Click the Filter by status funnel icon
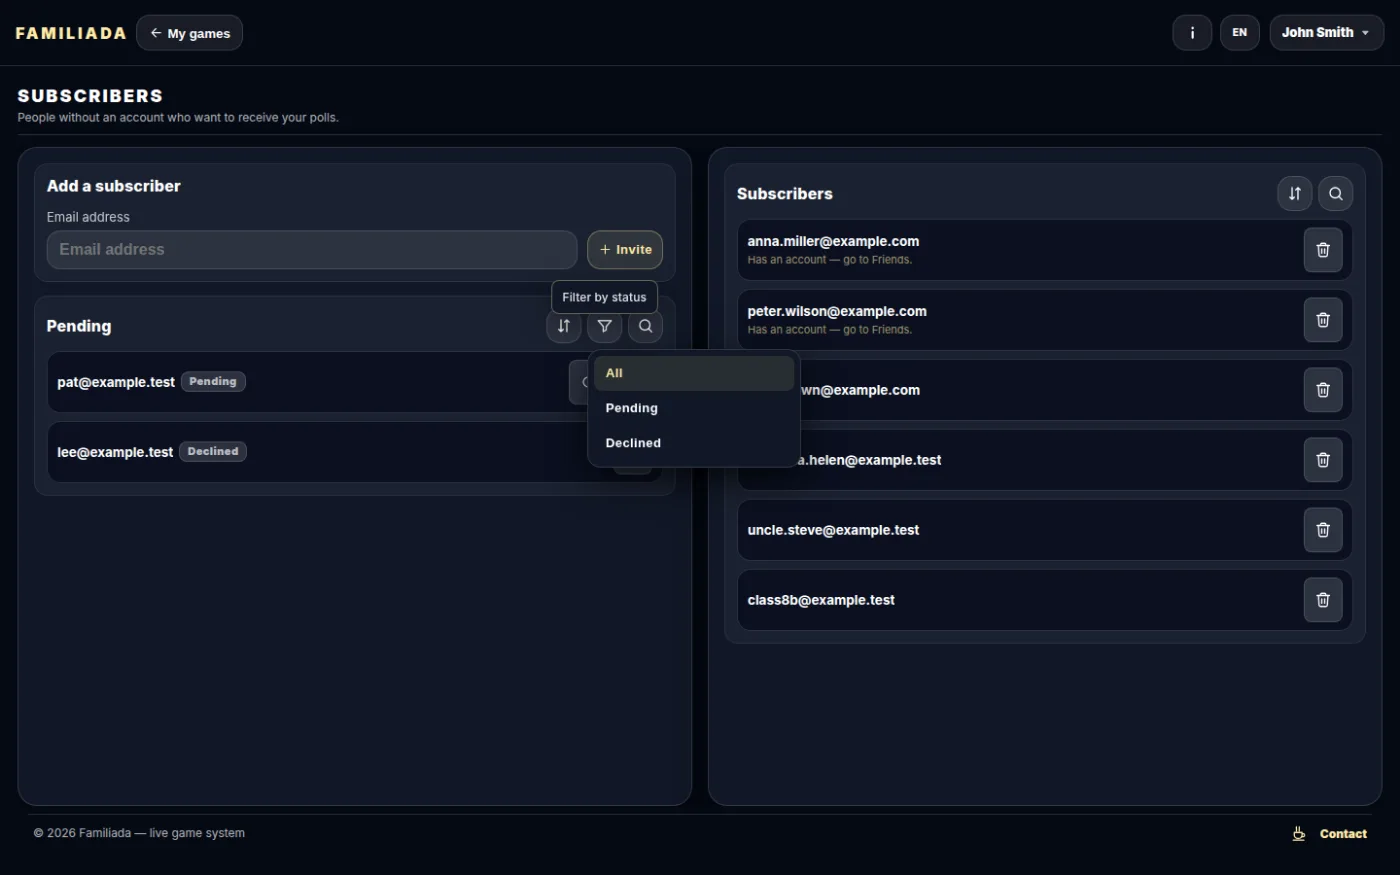The image size is (1400, 875). pos(605,326)
